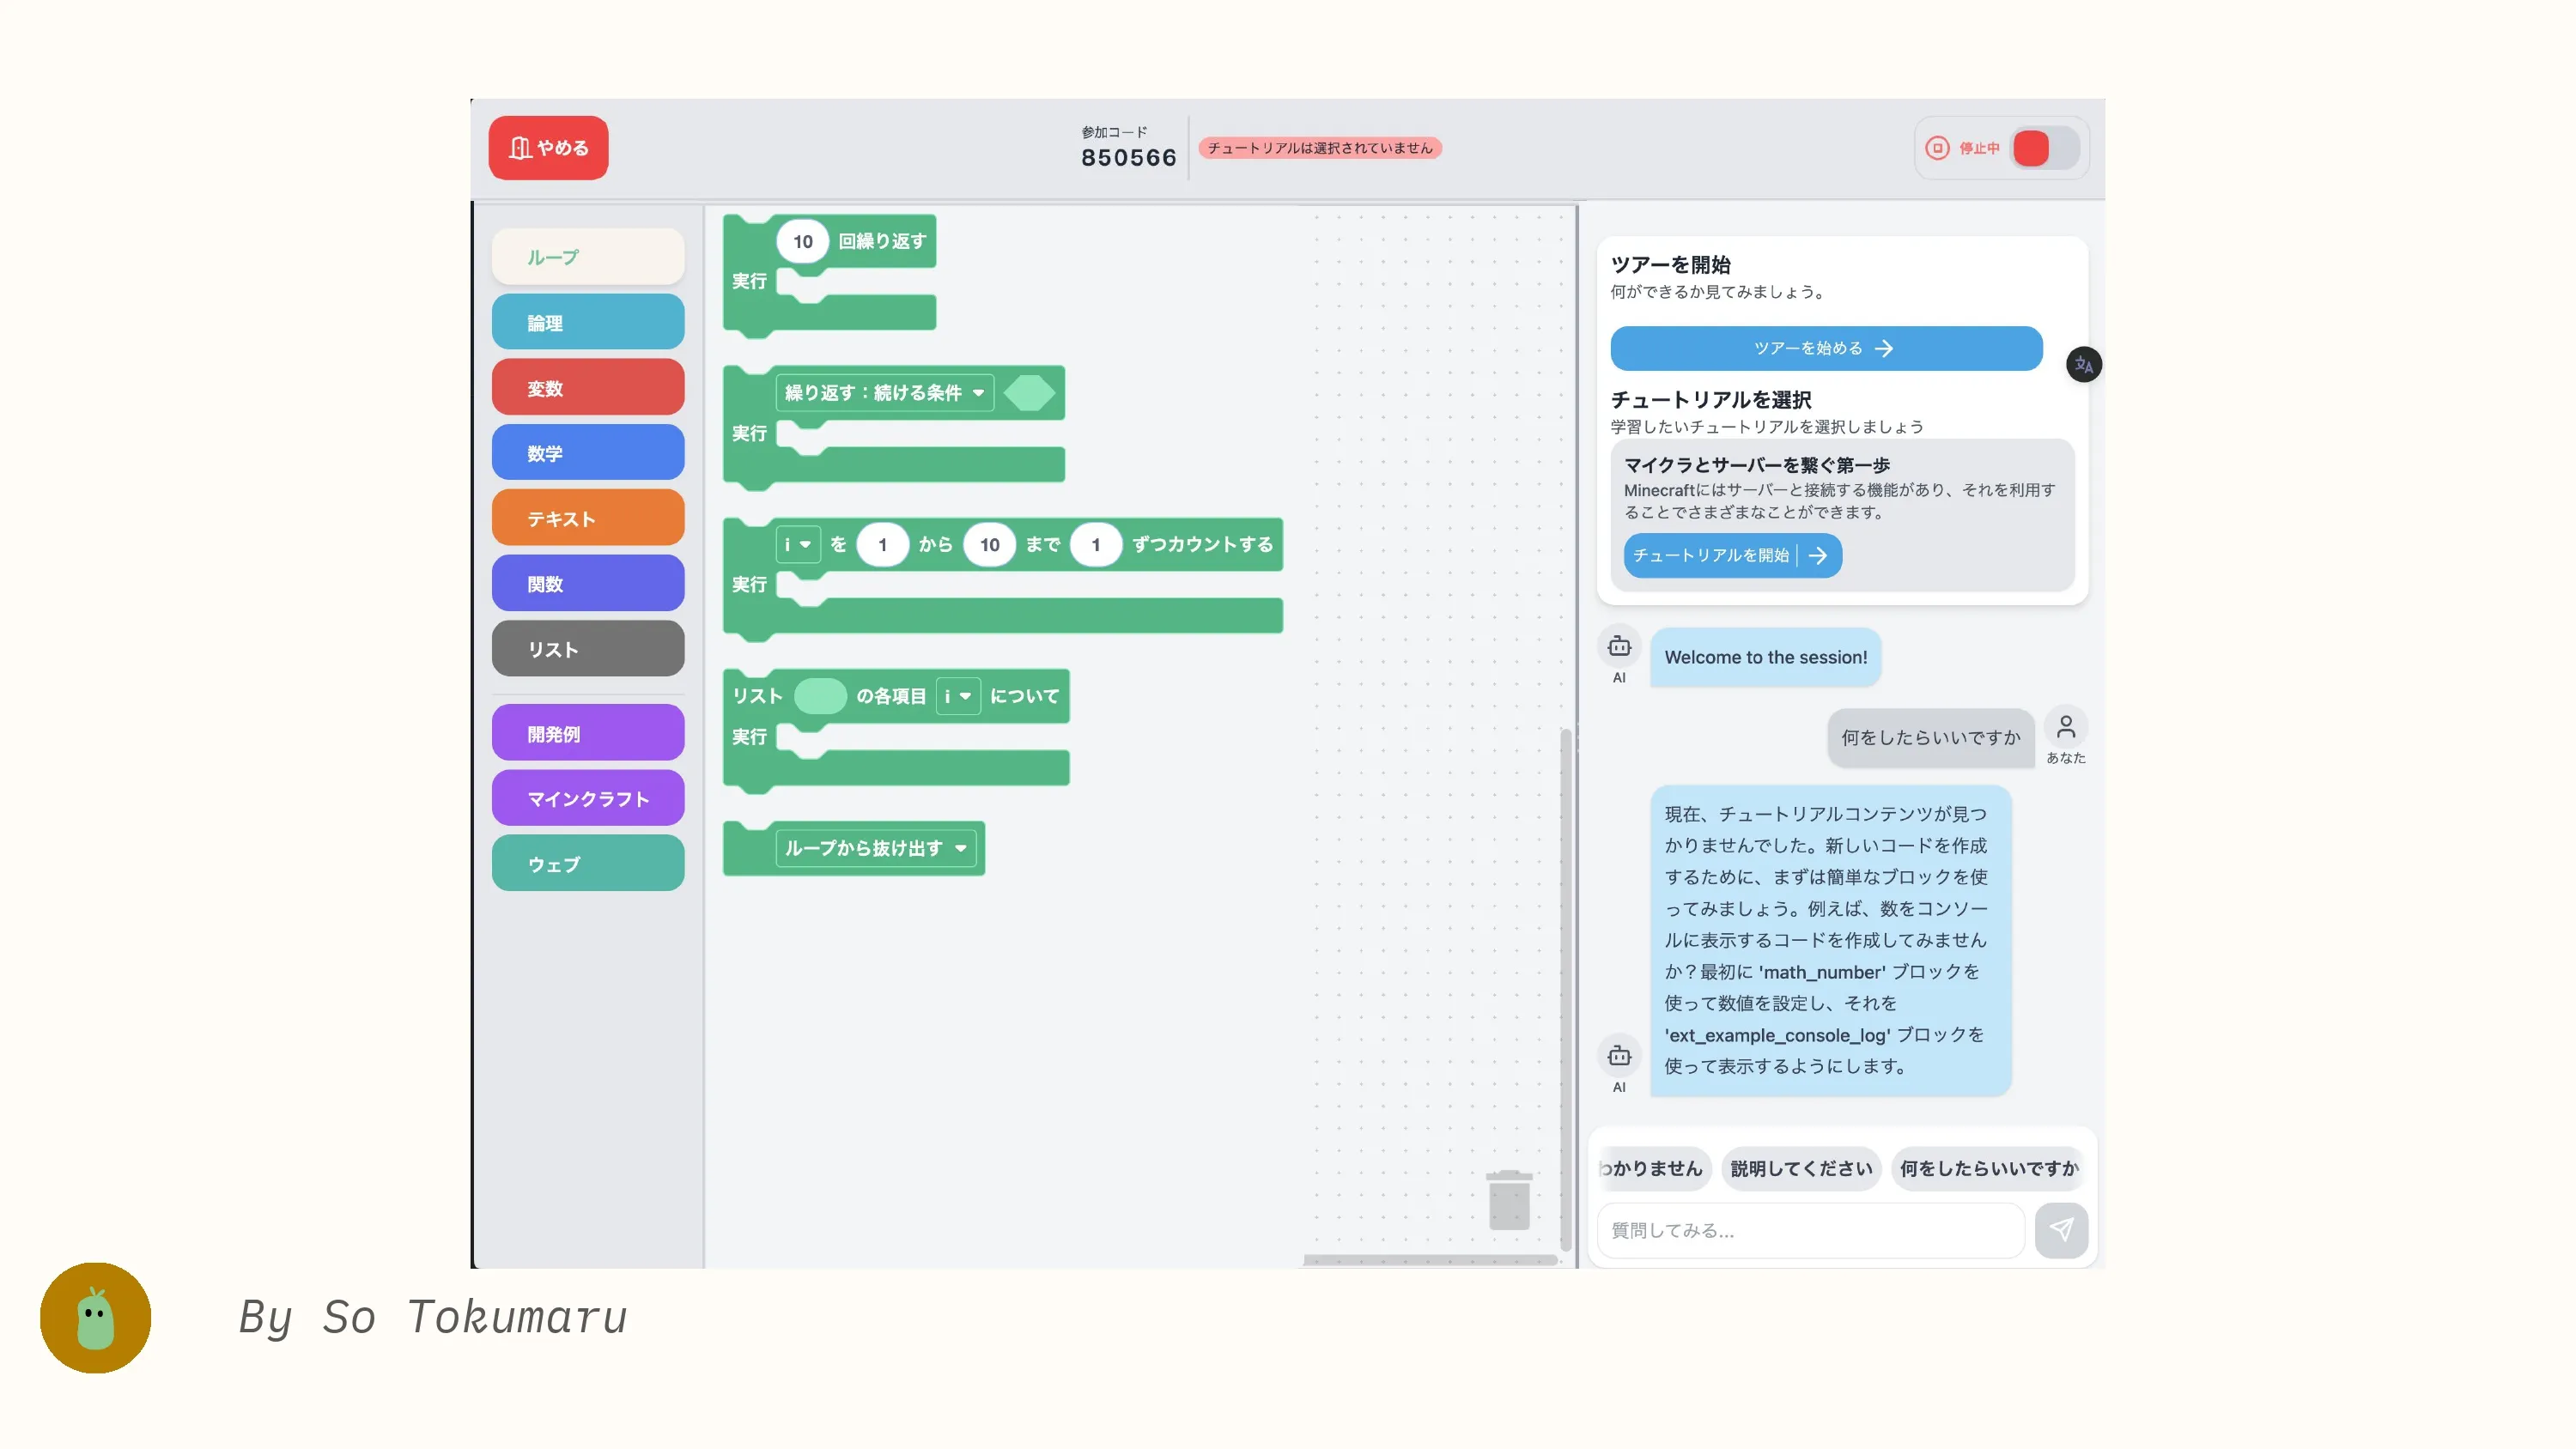This screenshot has width=2576, height=1449.
Task: Open the マインクラフト block category
Action: (x=588, y=798)
